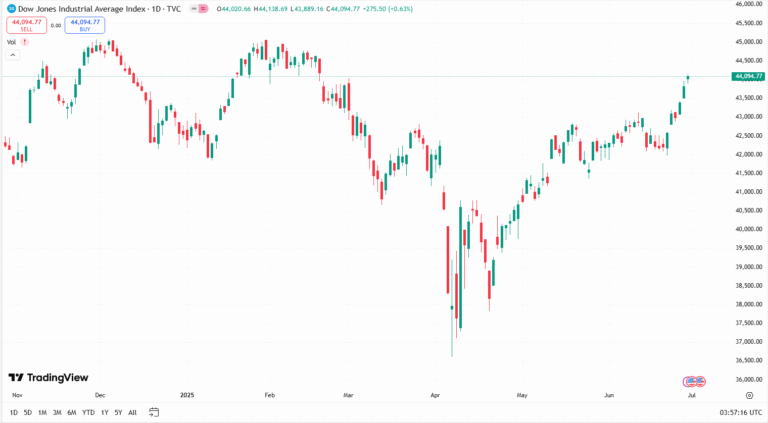This screenshot has height=423, width=768.
Task: Click the Vol indicator label
Action: (x=11, y=42)
